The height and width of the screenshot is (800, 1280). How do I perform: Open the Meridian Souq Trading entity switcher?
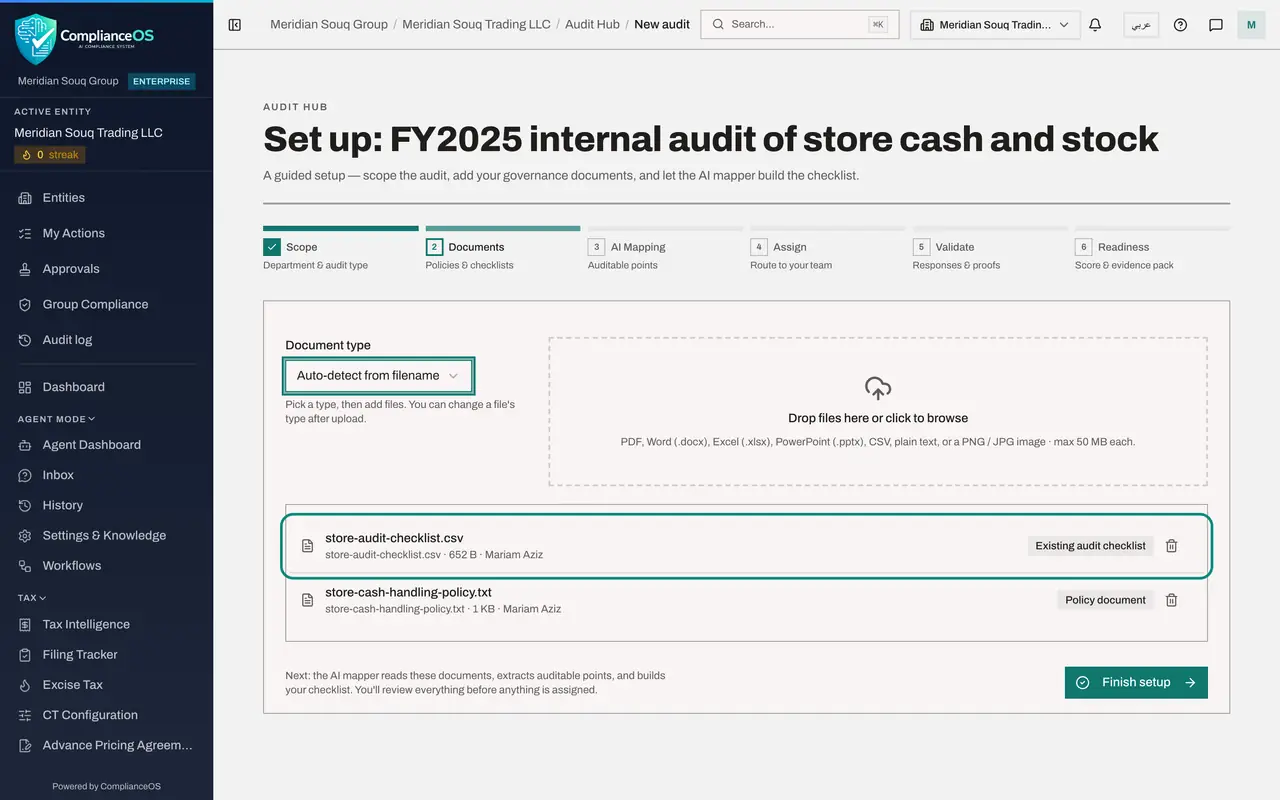coord(995,24)
